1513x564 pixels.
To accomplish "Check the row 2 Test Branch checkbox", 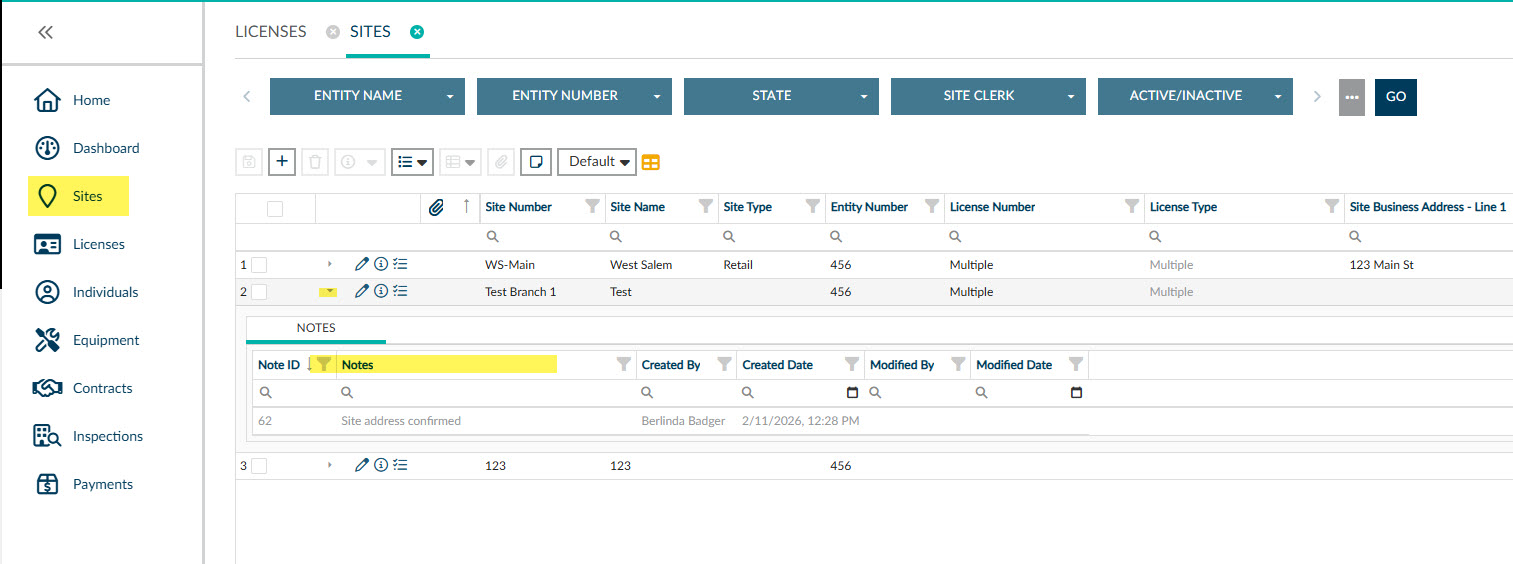I will coord(259,292).
